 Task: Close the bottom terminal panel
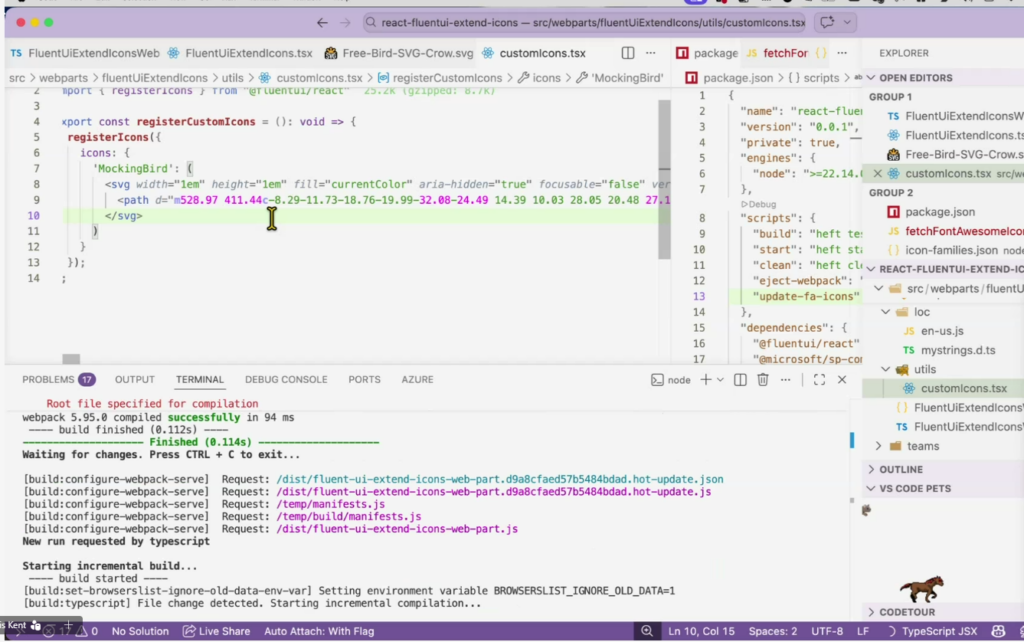pyautogui.click(x=841, y=380)
